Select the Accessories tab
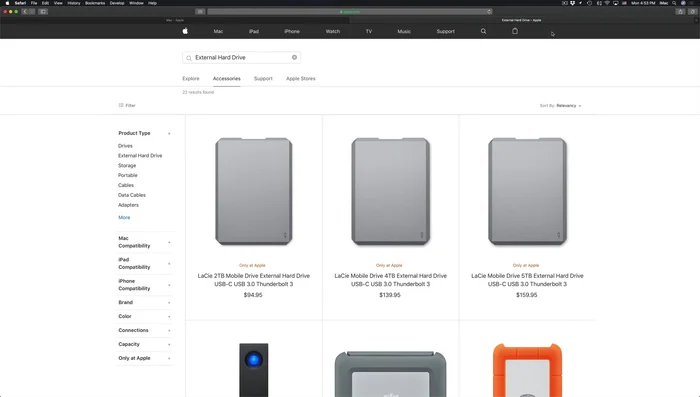The height and width of the screenshot is (397, 700). click(x=226, y=79)
